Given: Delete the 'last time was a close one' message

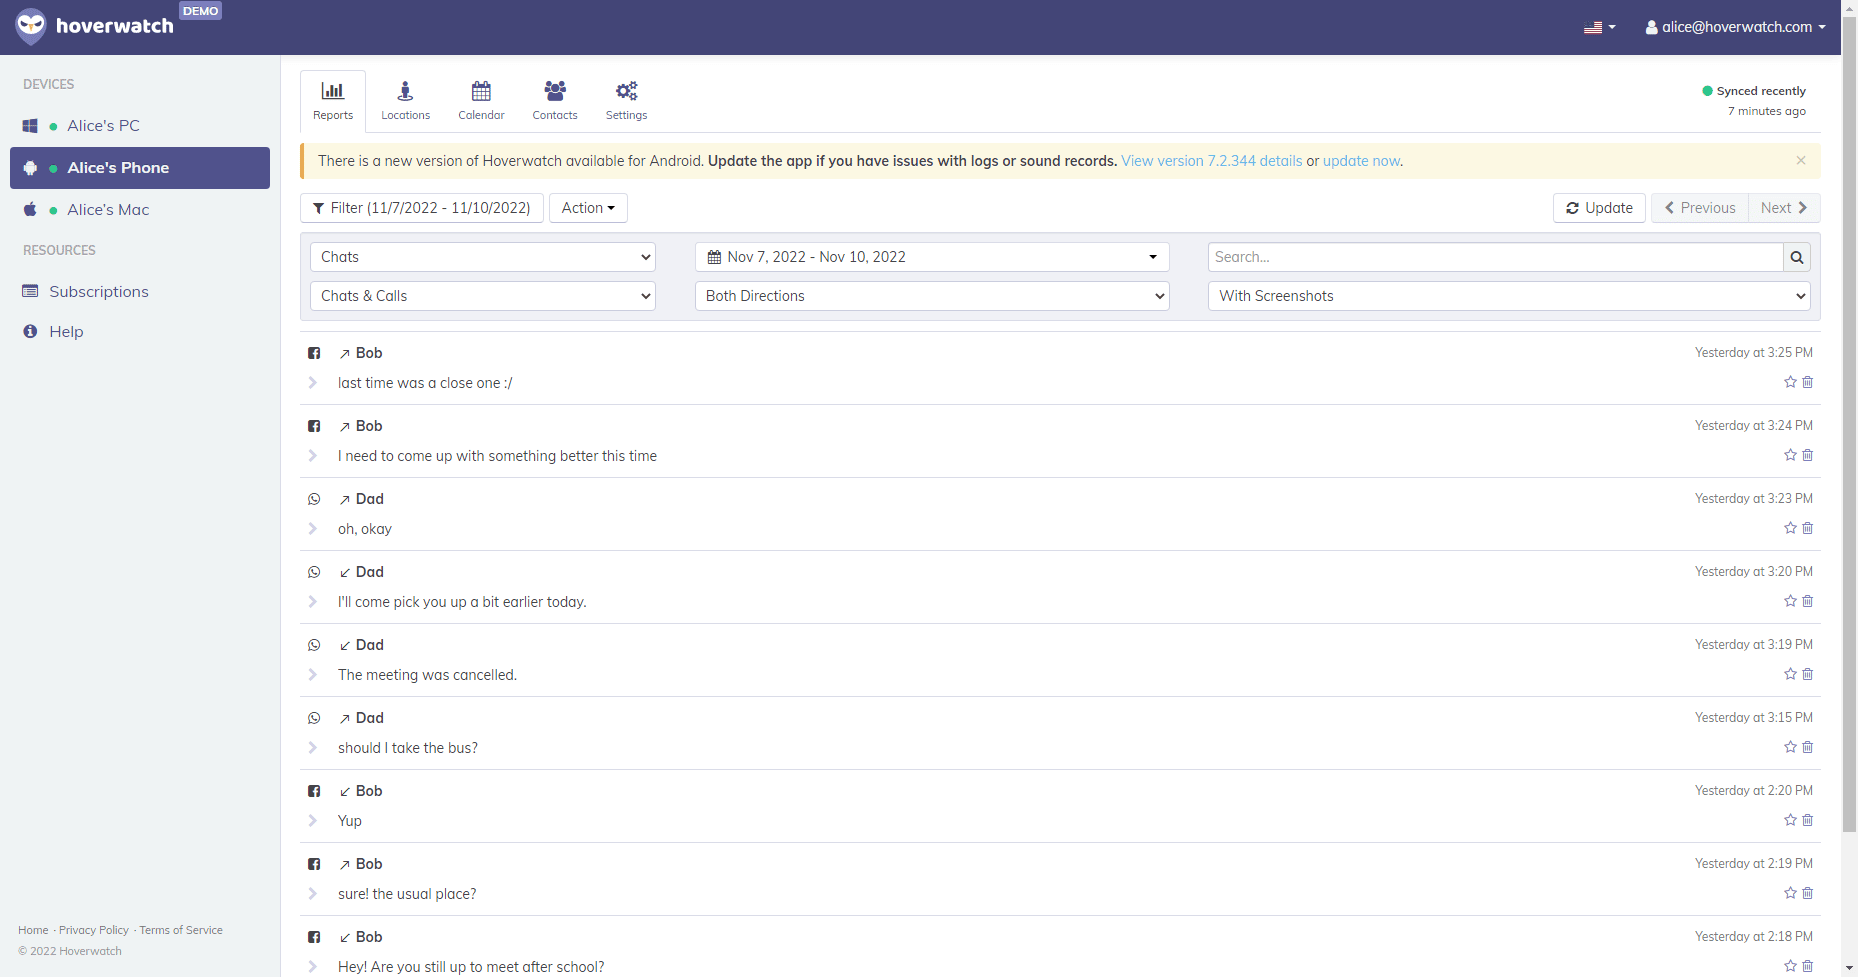Looking at the screenshot, I should (x=1808, y=382).
